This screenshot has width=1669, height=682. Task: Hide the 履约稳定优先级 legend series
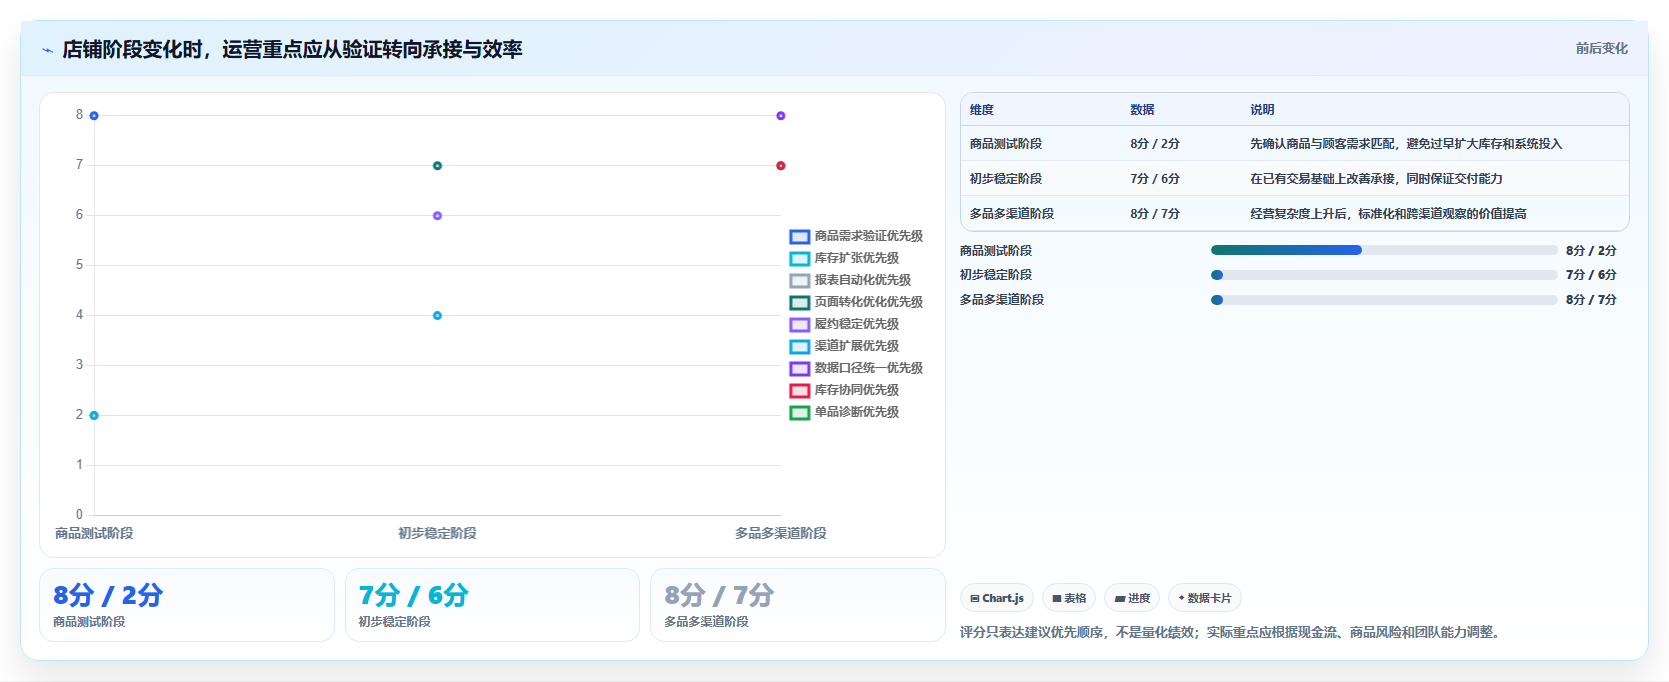tap(844, 324)
